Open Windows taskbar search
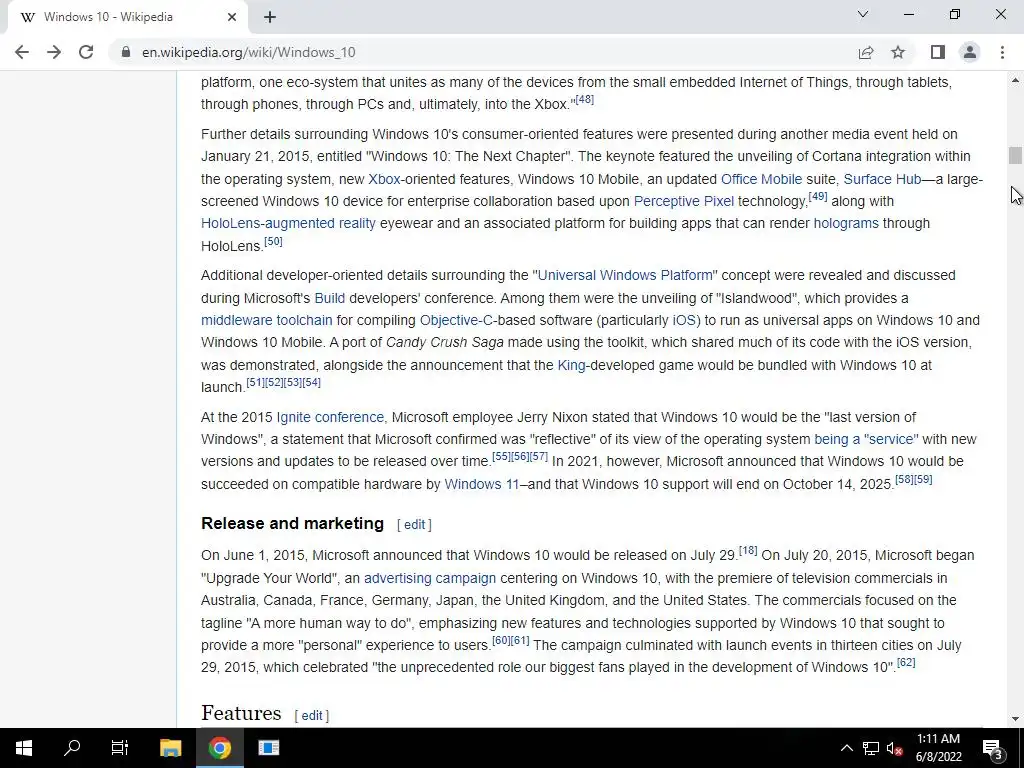The height and width of the screenshot is (768, 1024). coord(72,748)
